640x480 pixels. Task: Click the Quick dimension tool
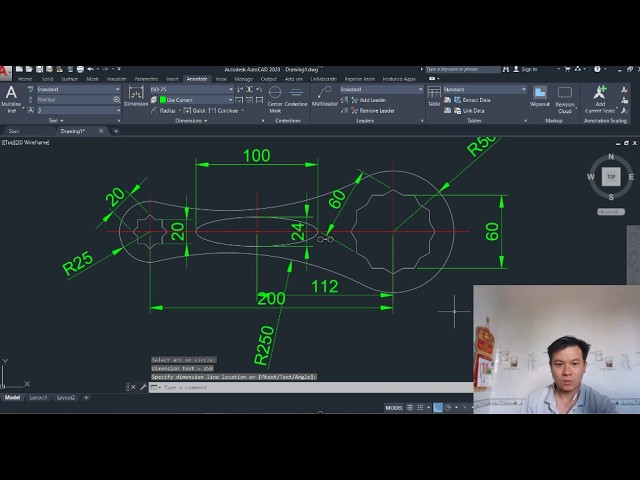(x=195, y=111)
